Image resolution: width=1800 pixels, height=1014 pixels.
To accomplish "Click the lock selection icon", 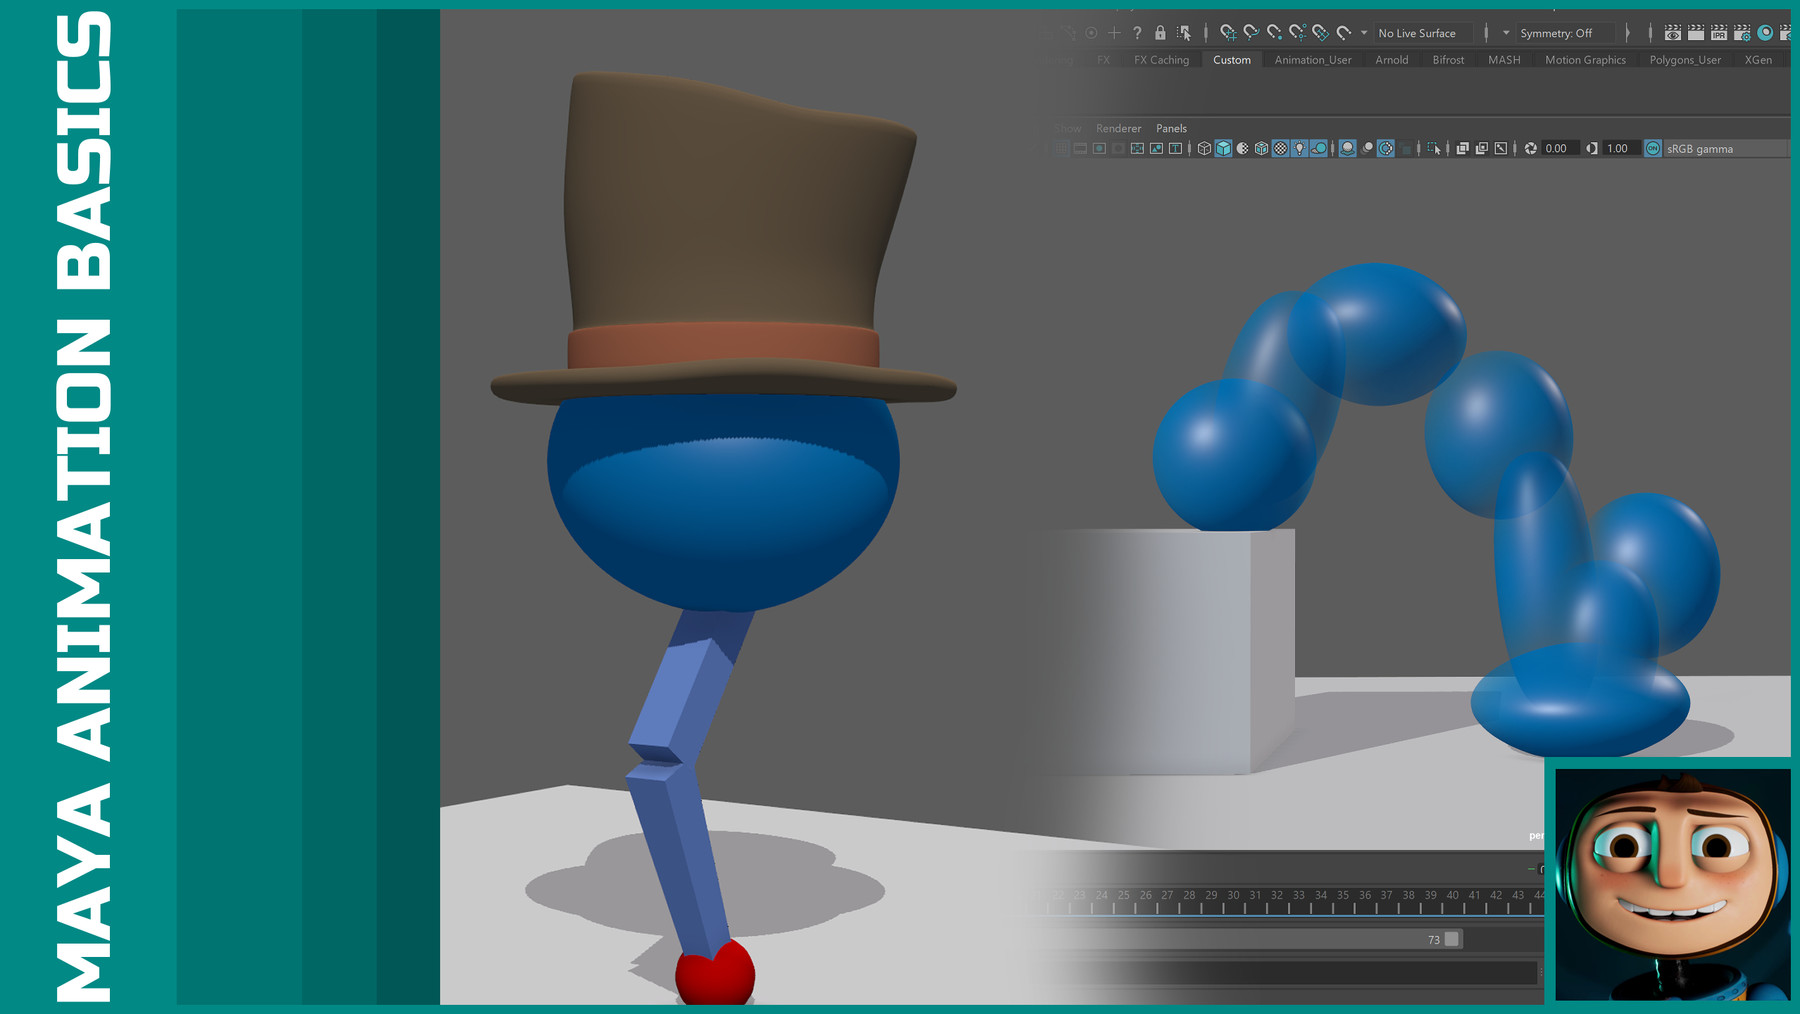I will click(x=1160, y=33).
